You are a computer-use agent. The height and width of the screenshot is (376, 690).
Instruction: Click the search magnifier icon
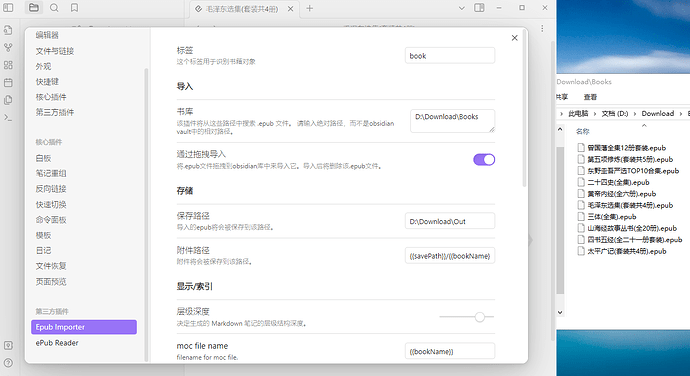pyautogui.click(x=54, y=8)
